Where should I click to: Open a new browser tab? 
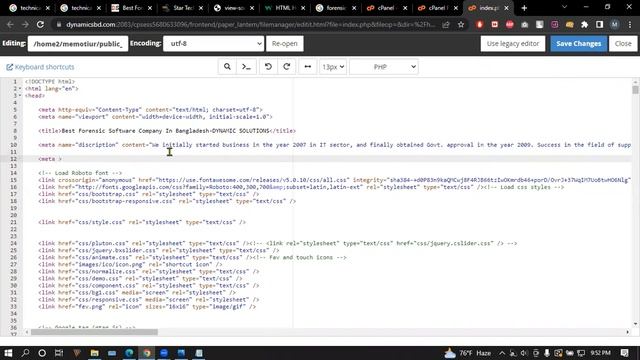pyautogui.click(x=524, y=8)
